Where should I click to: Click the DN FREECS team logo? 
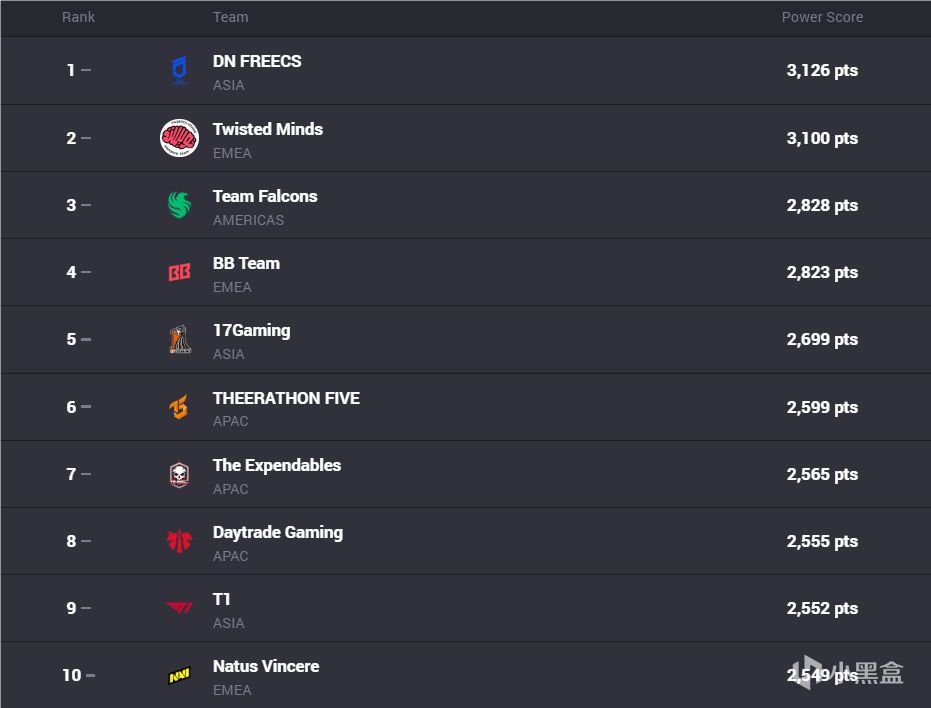coord(179,71)
